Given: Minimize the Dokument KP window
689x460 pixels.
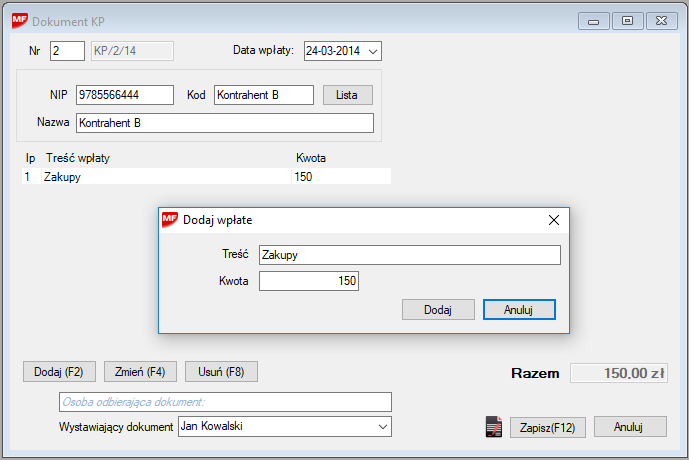Looking at the screenshot, I should tap(594, 21).
